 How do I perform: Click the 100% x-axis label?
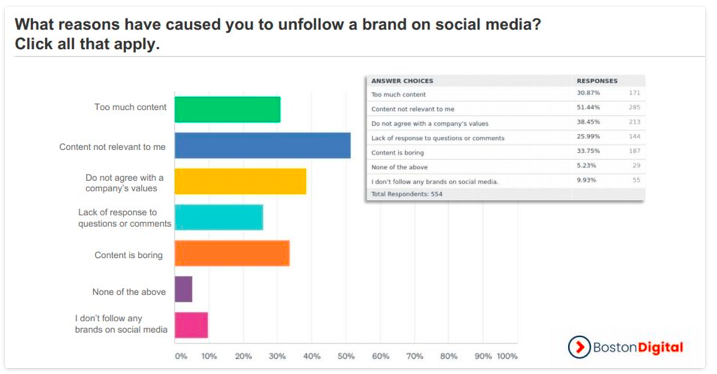[x=507, y=356]
